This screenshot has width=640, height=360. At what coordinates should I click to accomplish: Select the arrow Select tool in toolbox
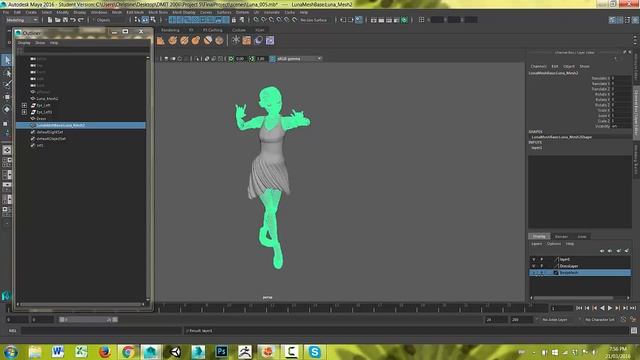point(7,60)
